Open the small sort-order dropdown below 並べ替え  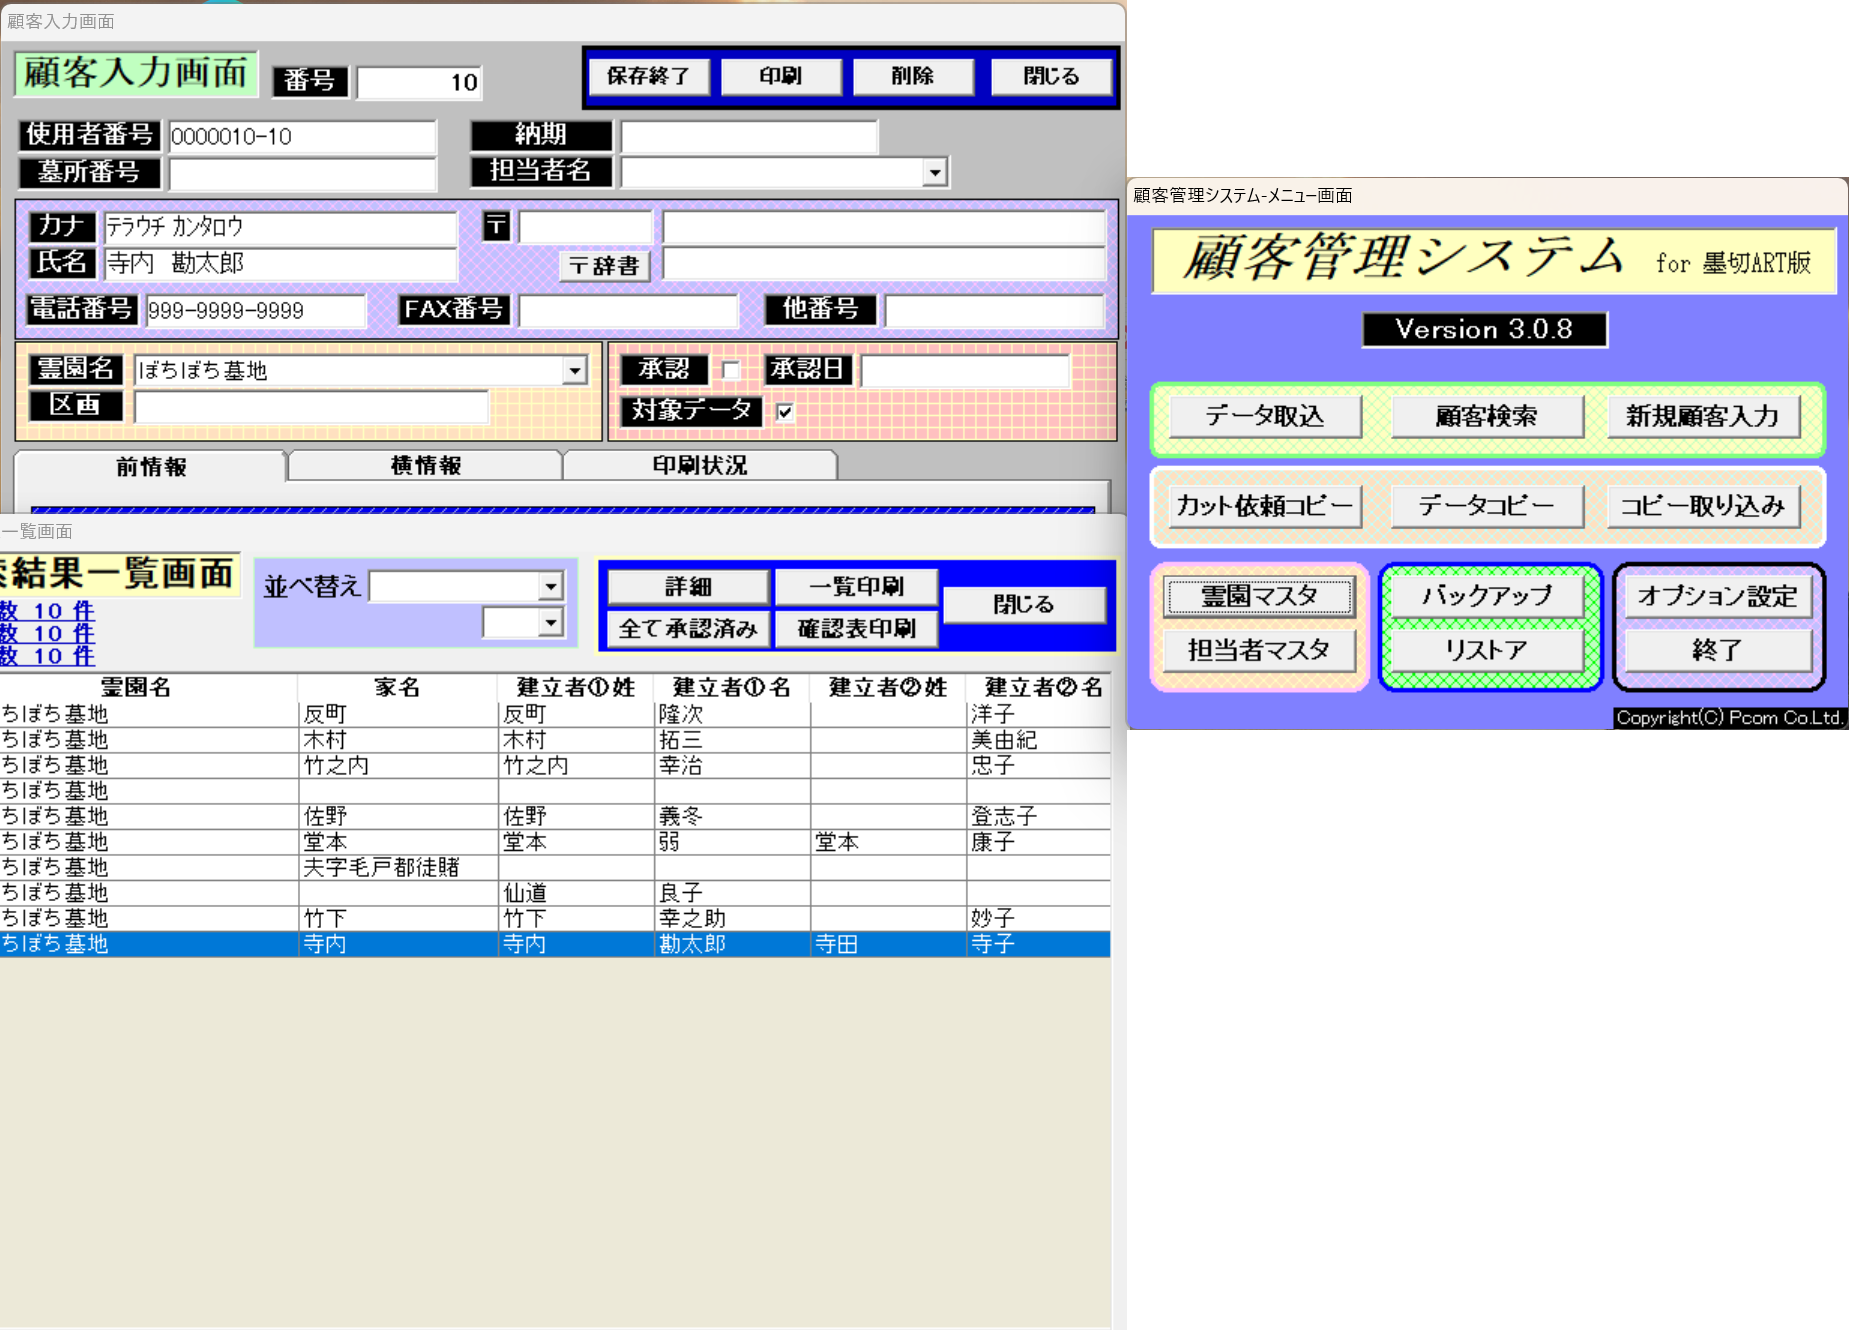550,623
